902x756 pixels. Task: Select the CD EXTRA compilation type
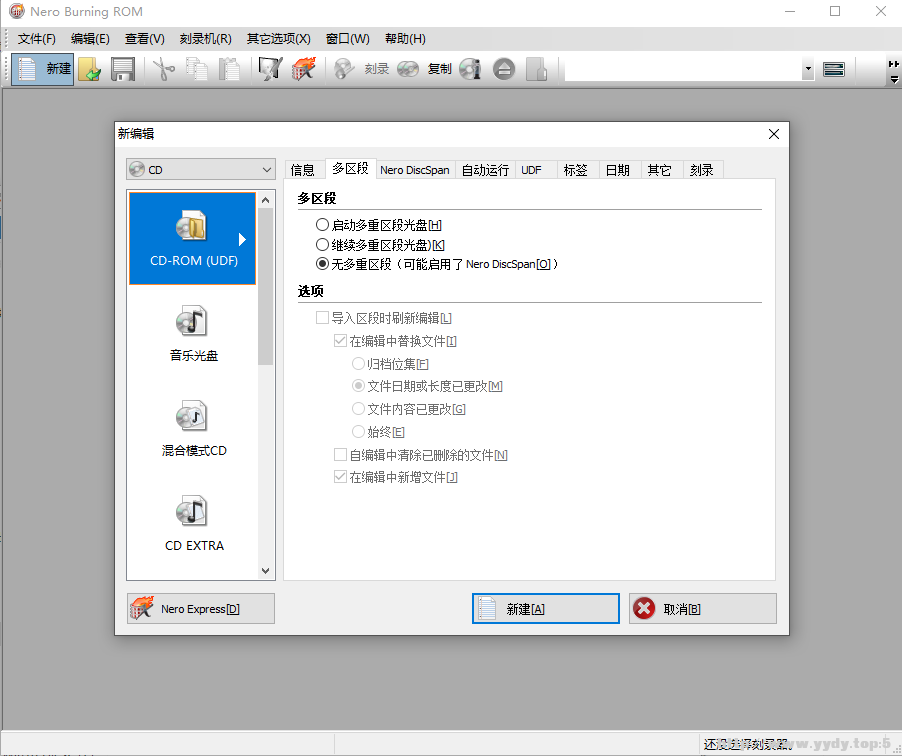coord(193,524)
